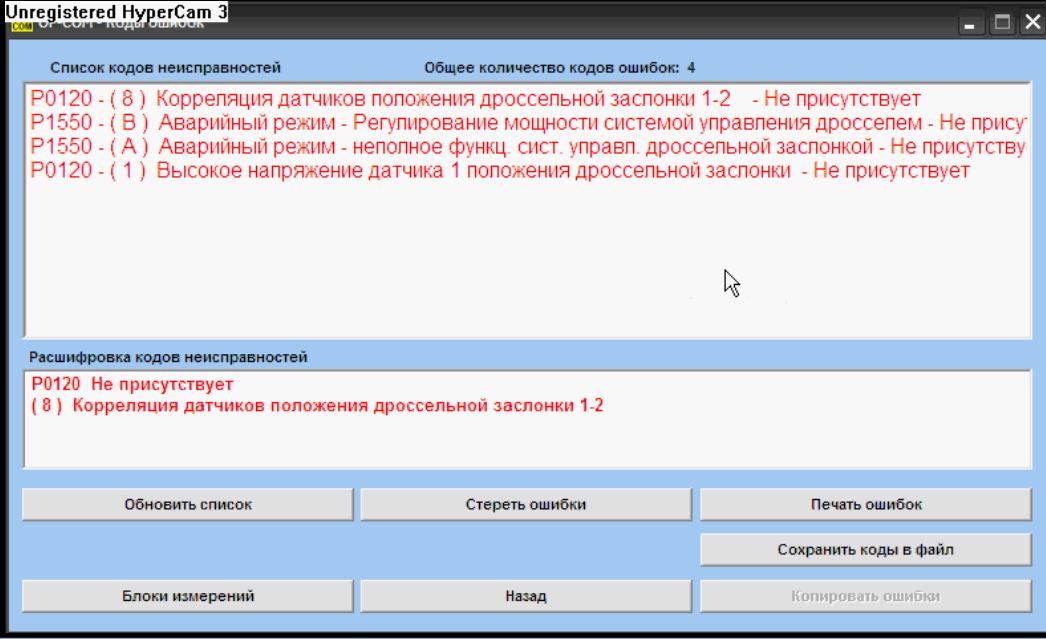Select P1550 (B) emergency mode error row
This screenshot has height=639, width=1046.
[527, 123]
